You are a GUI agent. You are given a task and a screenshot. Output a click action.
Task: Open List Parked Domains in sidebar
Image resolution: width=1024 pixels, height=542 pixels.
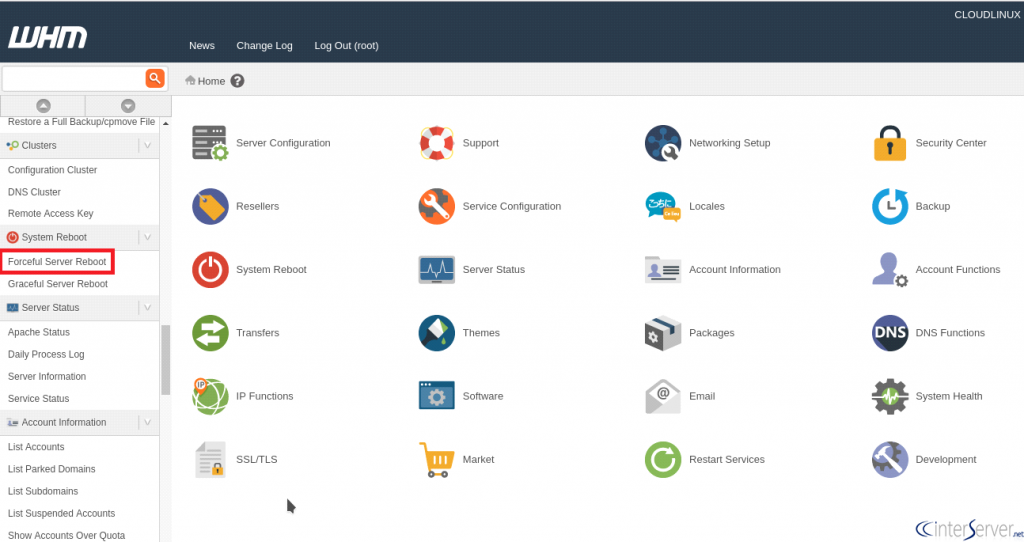point(52,470)
